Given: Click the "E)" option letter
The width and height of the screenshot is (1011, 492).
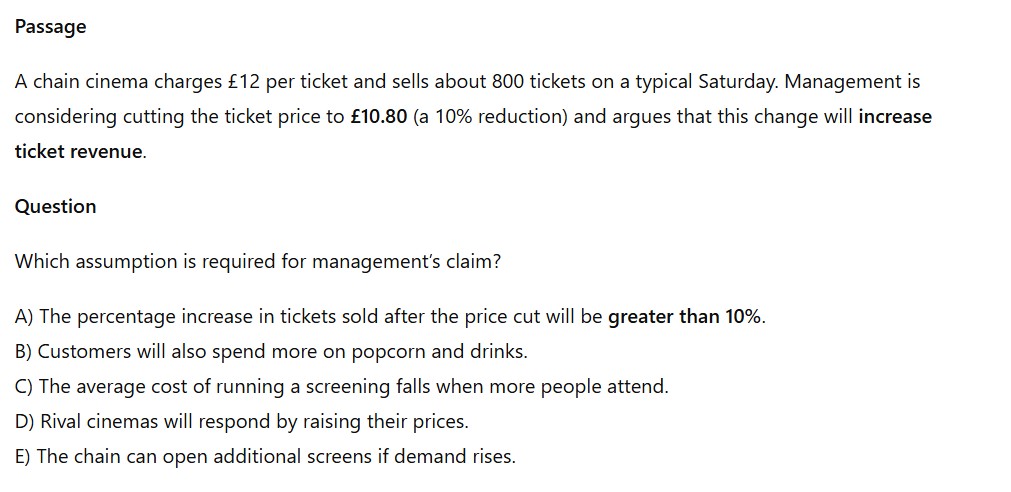Looking at the screenshot, I should [x=24, y=457].
